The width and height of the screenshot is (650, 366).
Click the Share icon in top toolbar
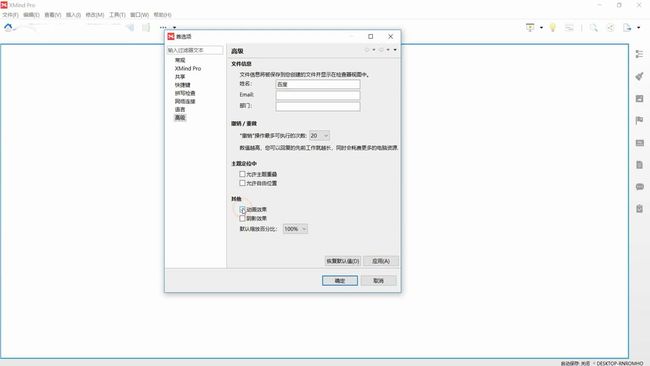click(611, 28)
